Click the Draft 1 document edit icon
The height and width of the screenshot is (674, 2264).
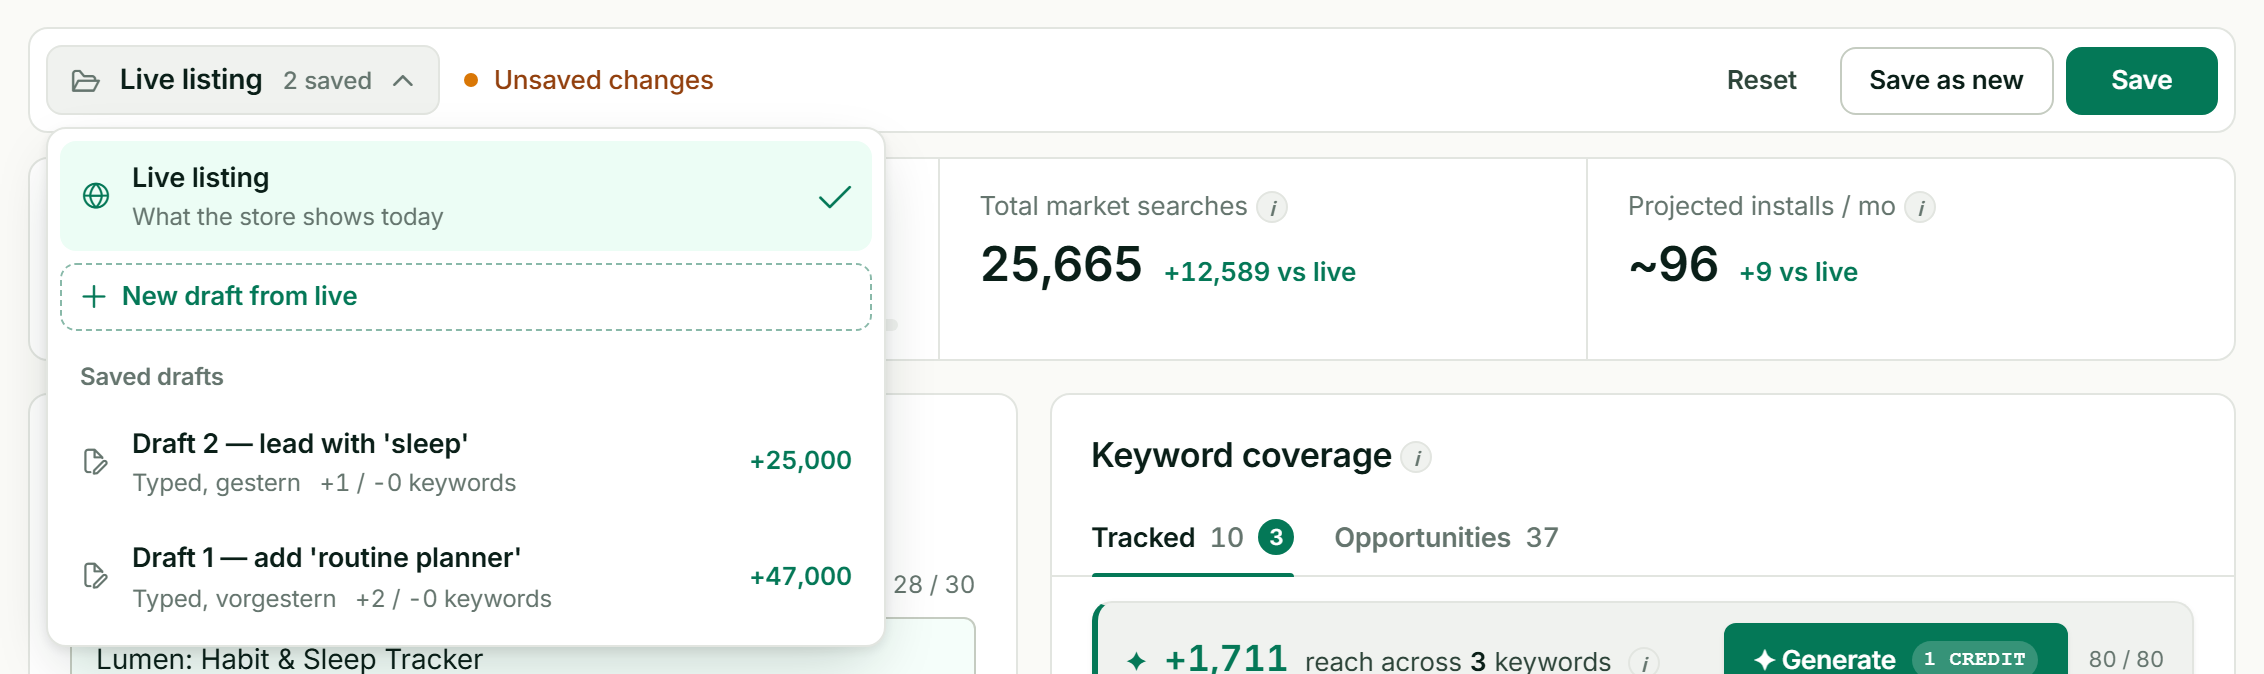(x=96, y=576)
